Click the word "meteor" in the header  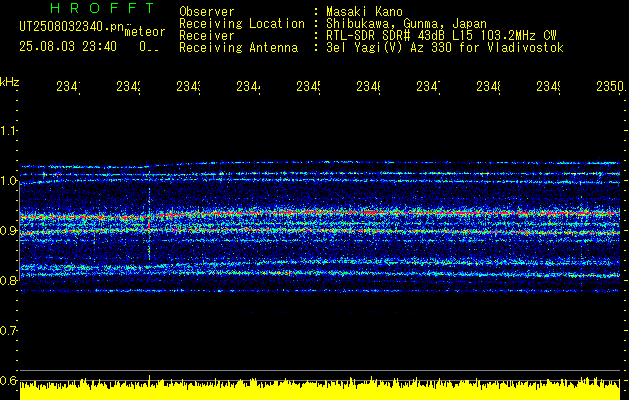pyautogui.click(x=144, y=32)
